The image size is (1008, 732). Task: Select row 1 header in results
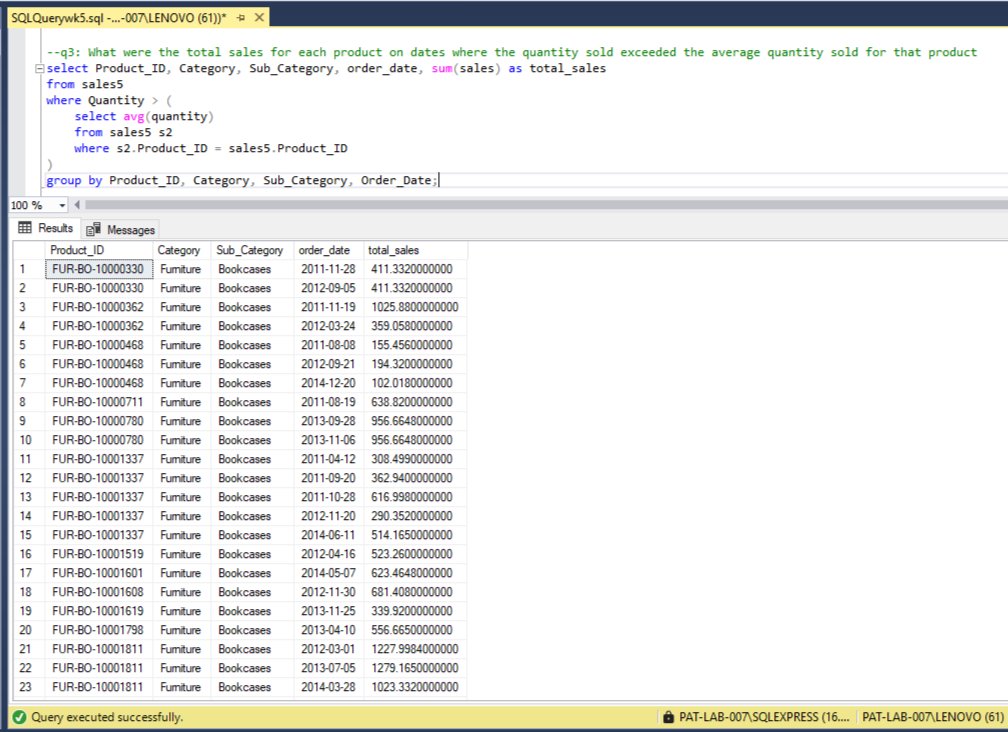[x=29, y=269]
